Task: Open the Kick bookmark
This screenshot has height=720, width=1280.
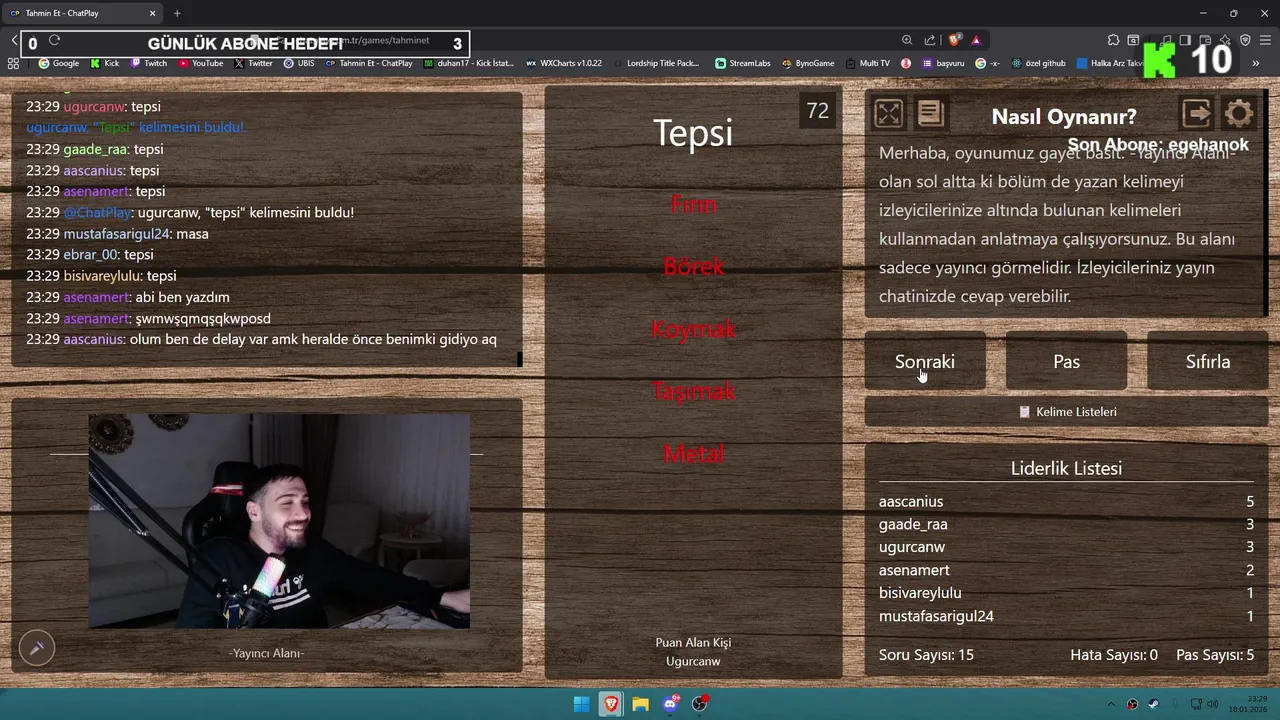Action: click(105, 63)
